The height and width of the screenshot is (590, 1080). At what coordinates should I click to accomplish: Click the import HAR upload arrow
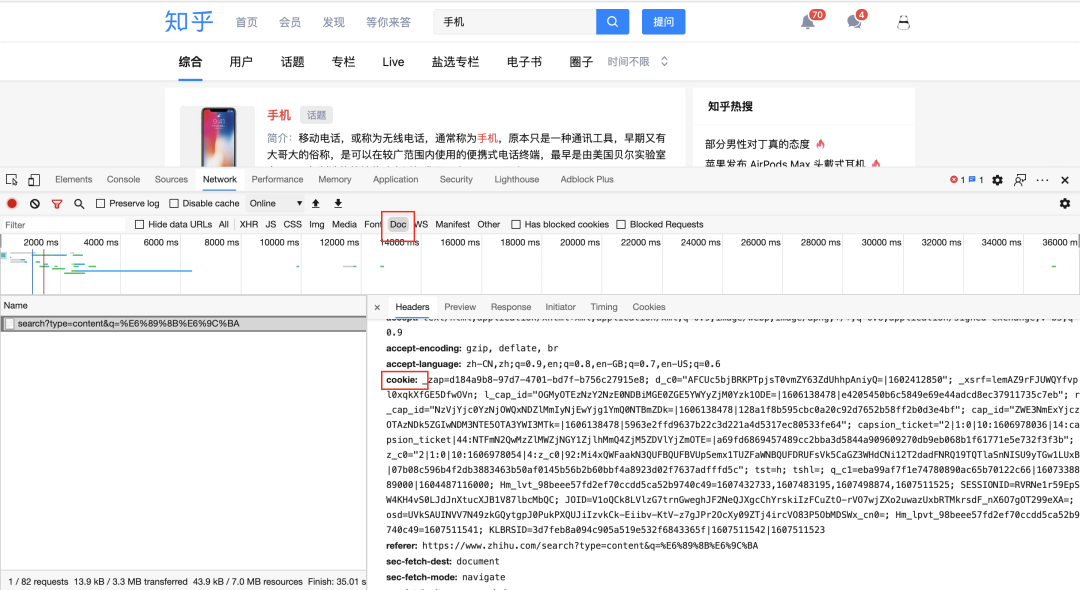tap(315, 204)
